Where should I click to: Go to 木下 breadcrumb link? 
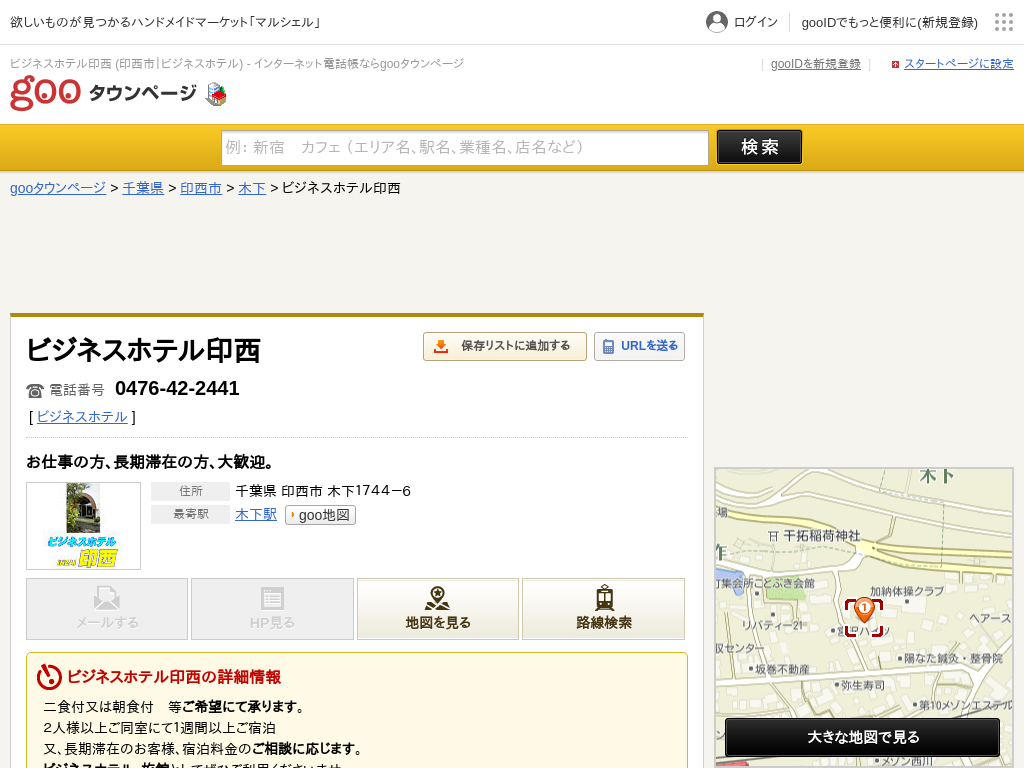coord(252,188)
